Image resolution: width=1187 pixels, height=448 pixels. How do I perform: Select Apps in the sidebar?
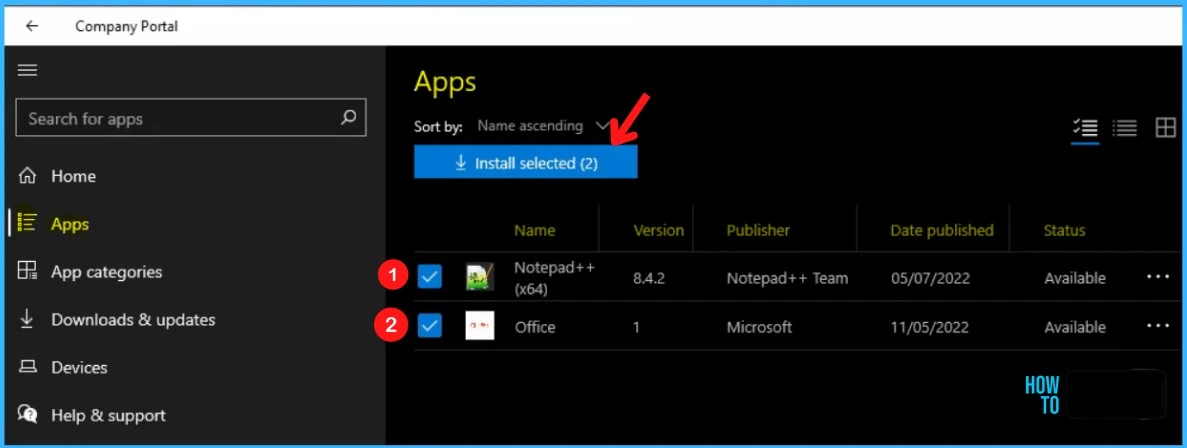[70, 224]
